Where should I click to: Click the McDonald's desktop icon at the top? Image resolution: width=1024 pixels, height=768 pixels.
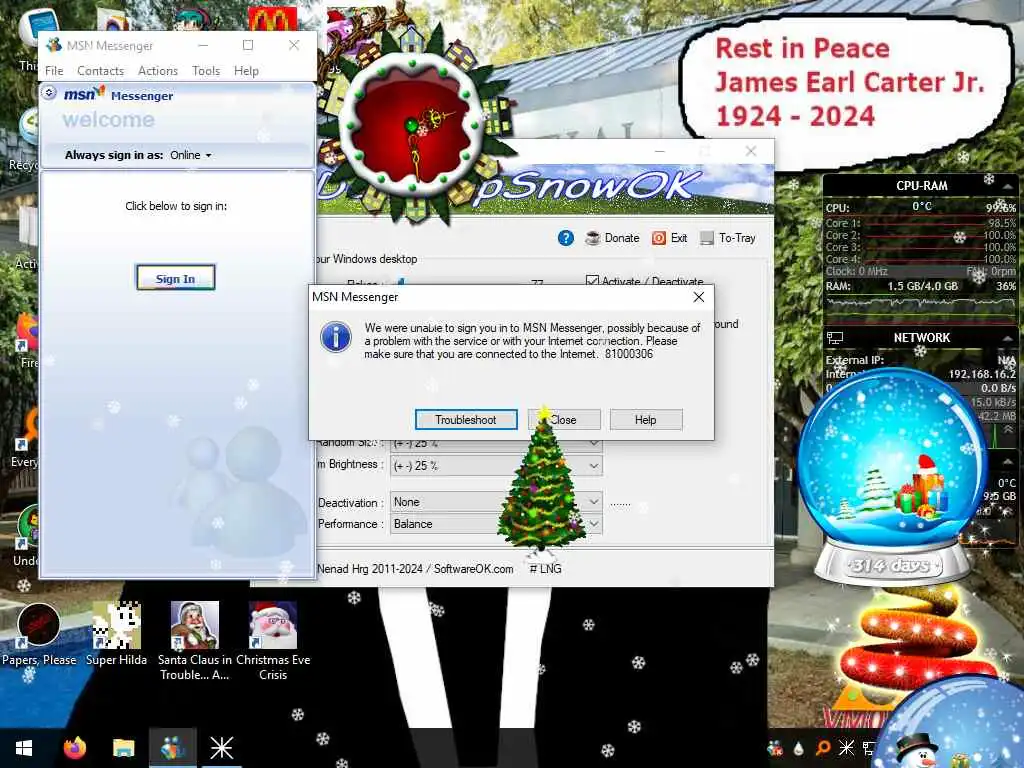tap(272, 20)
